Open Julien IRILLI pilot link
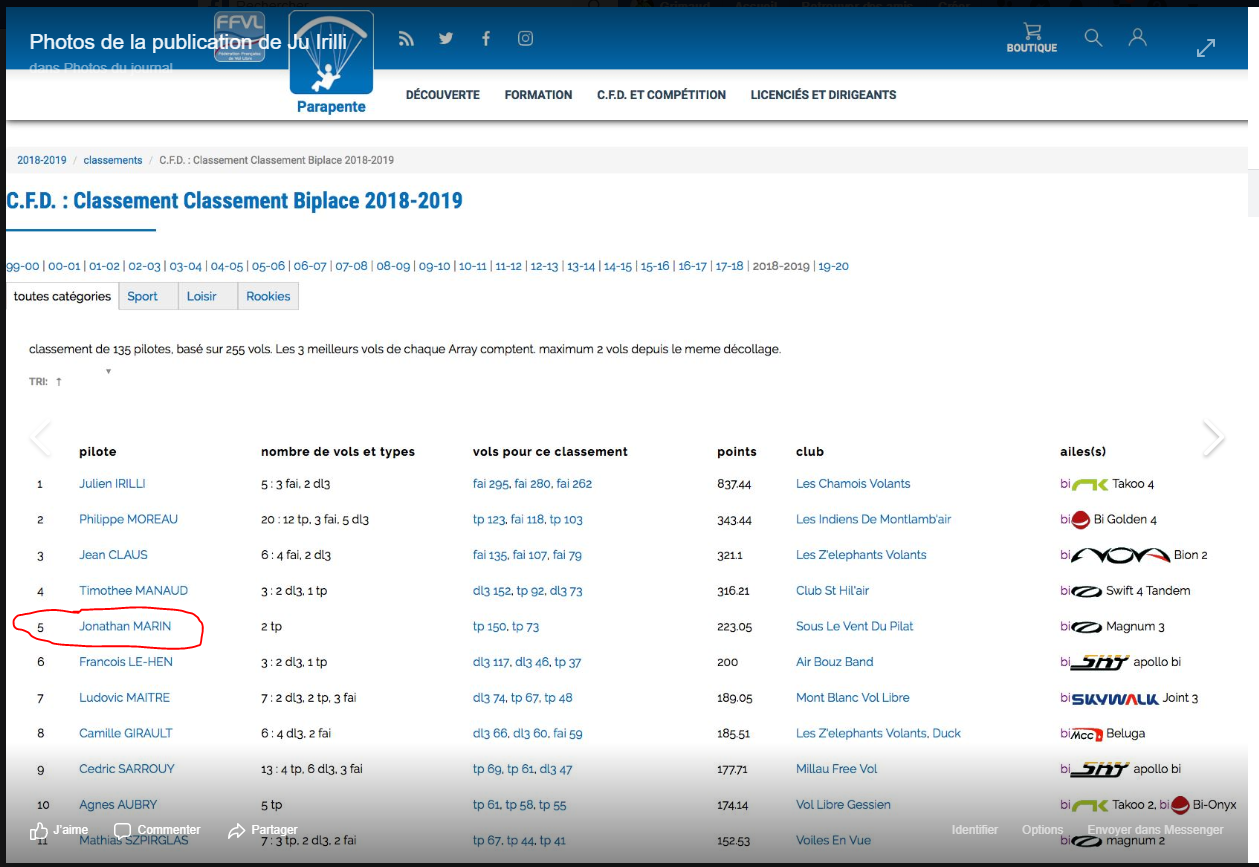The width and height of the screenshot is (1259, 867). (112, 484)
